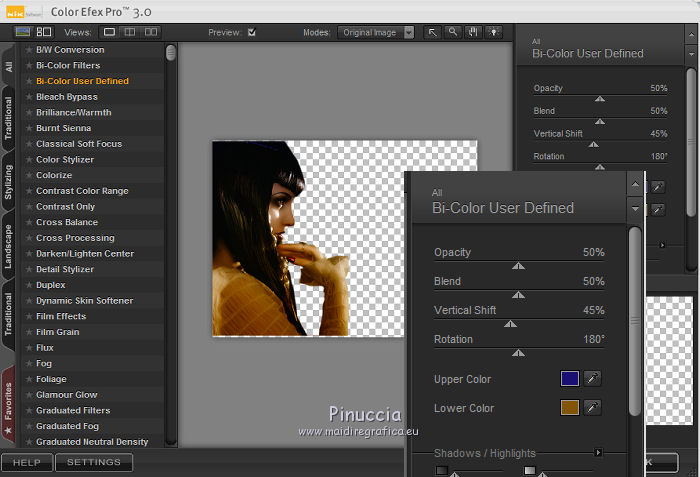Toggle favorite star for B/W Conversion

tap(29, 50)
